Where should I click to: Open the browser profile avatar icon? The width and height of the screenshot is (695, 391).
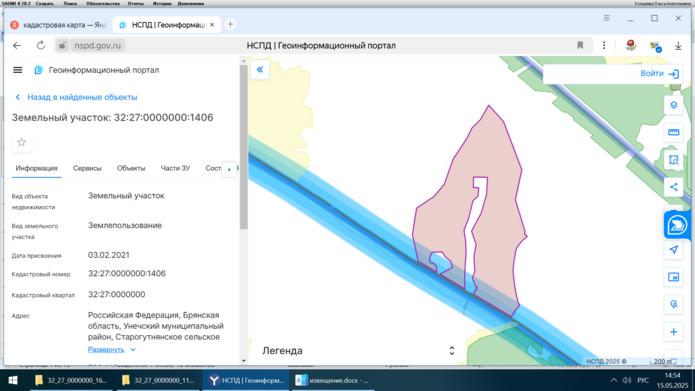tap(631, 45)
